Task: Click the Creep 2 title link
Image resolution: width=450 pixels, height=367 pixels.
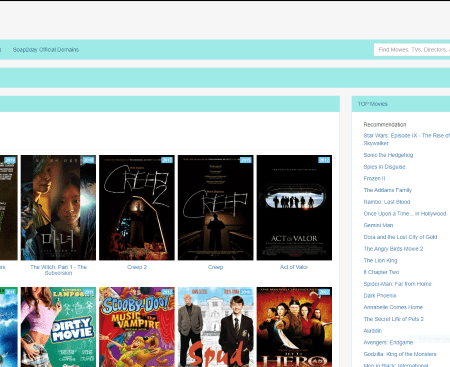Action: [137, 267]
